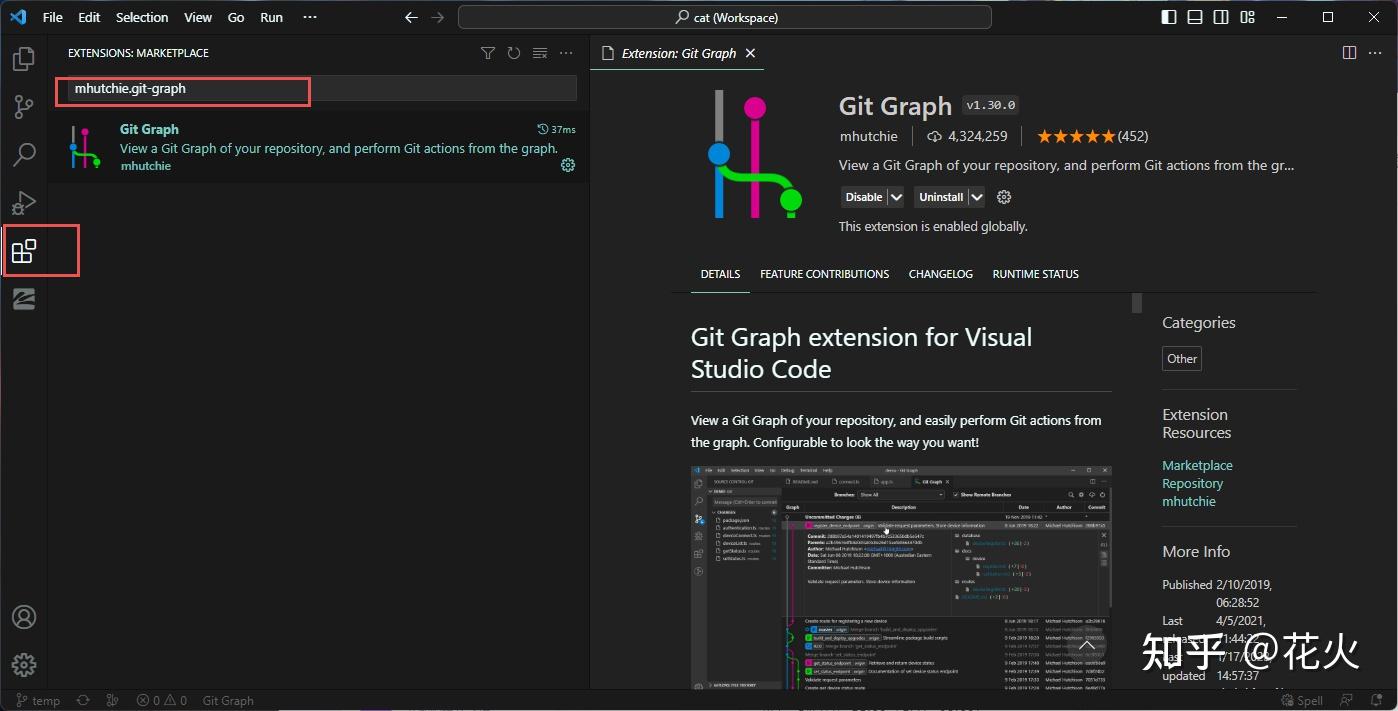1398x711 pixels.
Task: Click the Git Graph item in the status bar
Action: coord(227,700)
